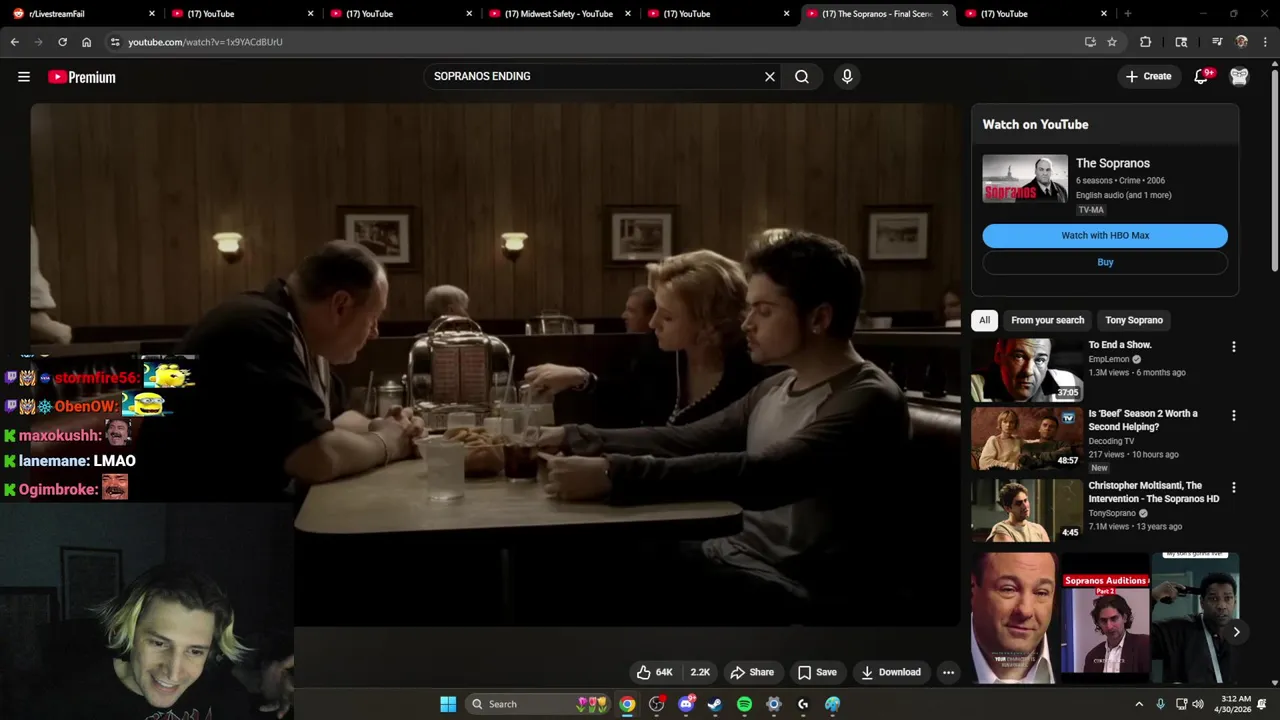Open the YouTube guide hamburger menu

24,77
